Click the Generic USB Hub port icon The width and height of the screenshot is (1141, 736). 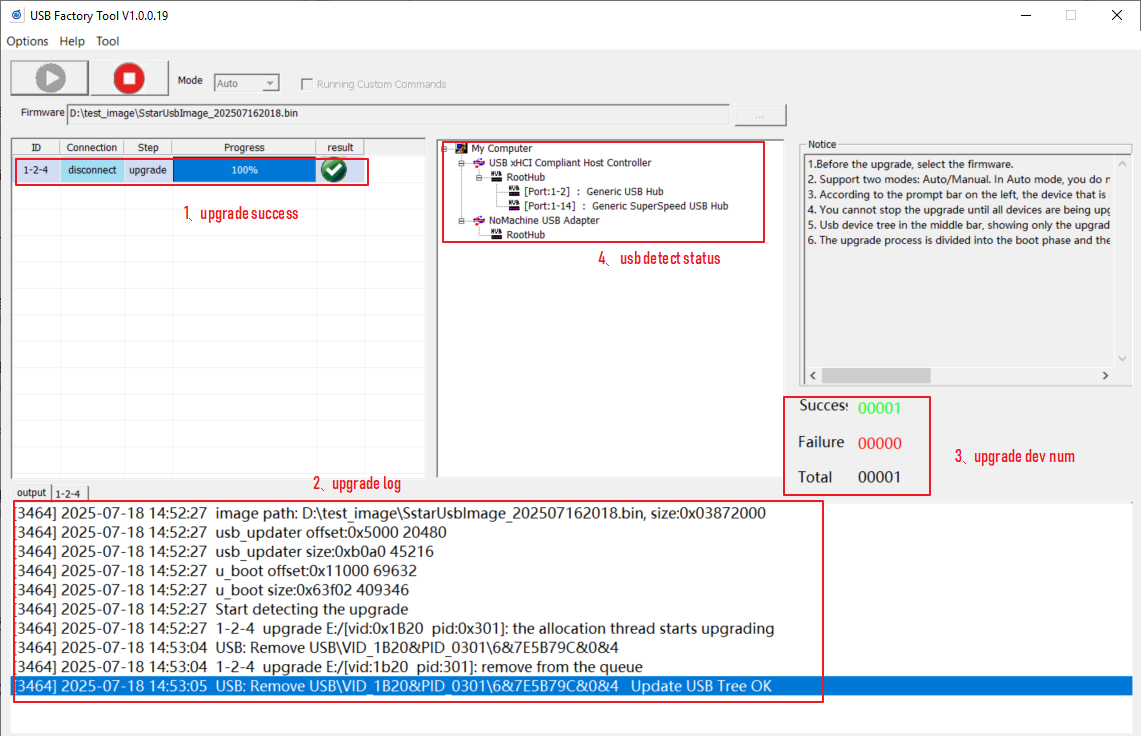514,191
